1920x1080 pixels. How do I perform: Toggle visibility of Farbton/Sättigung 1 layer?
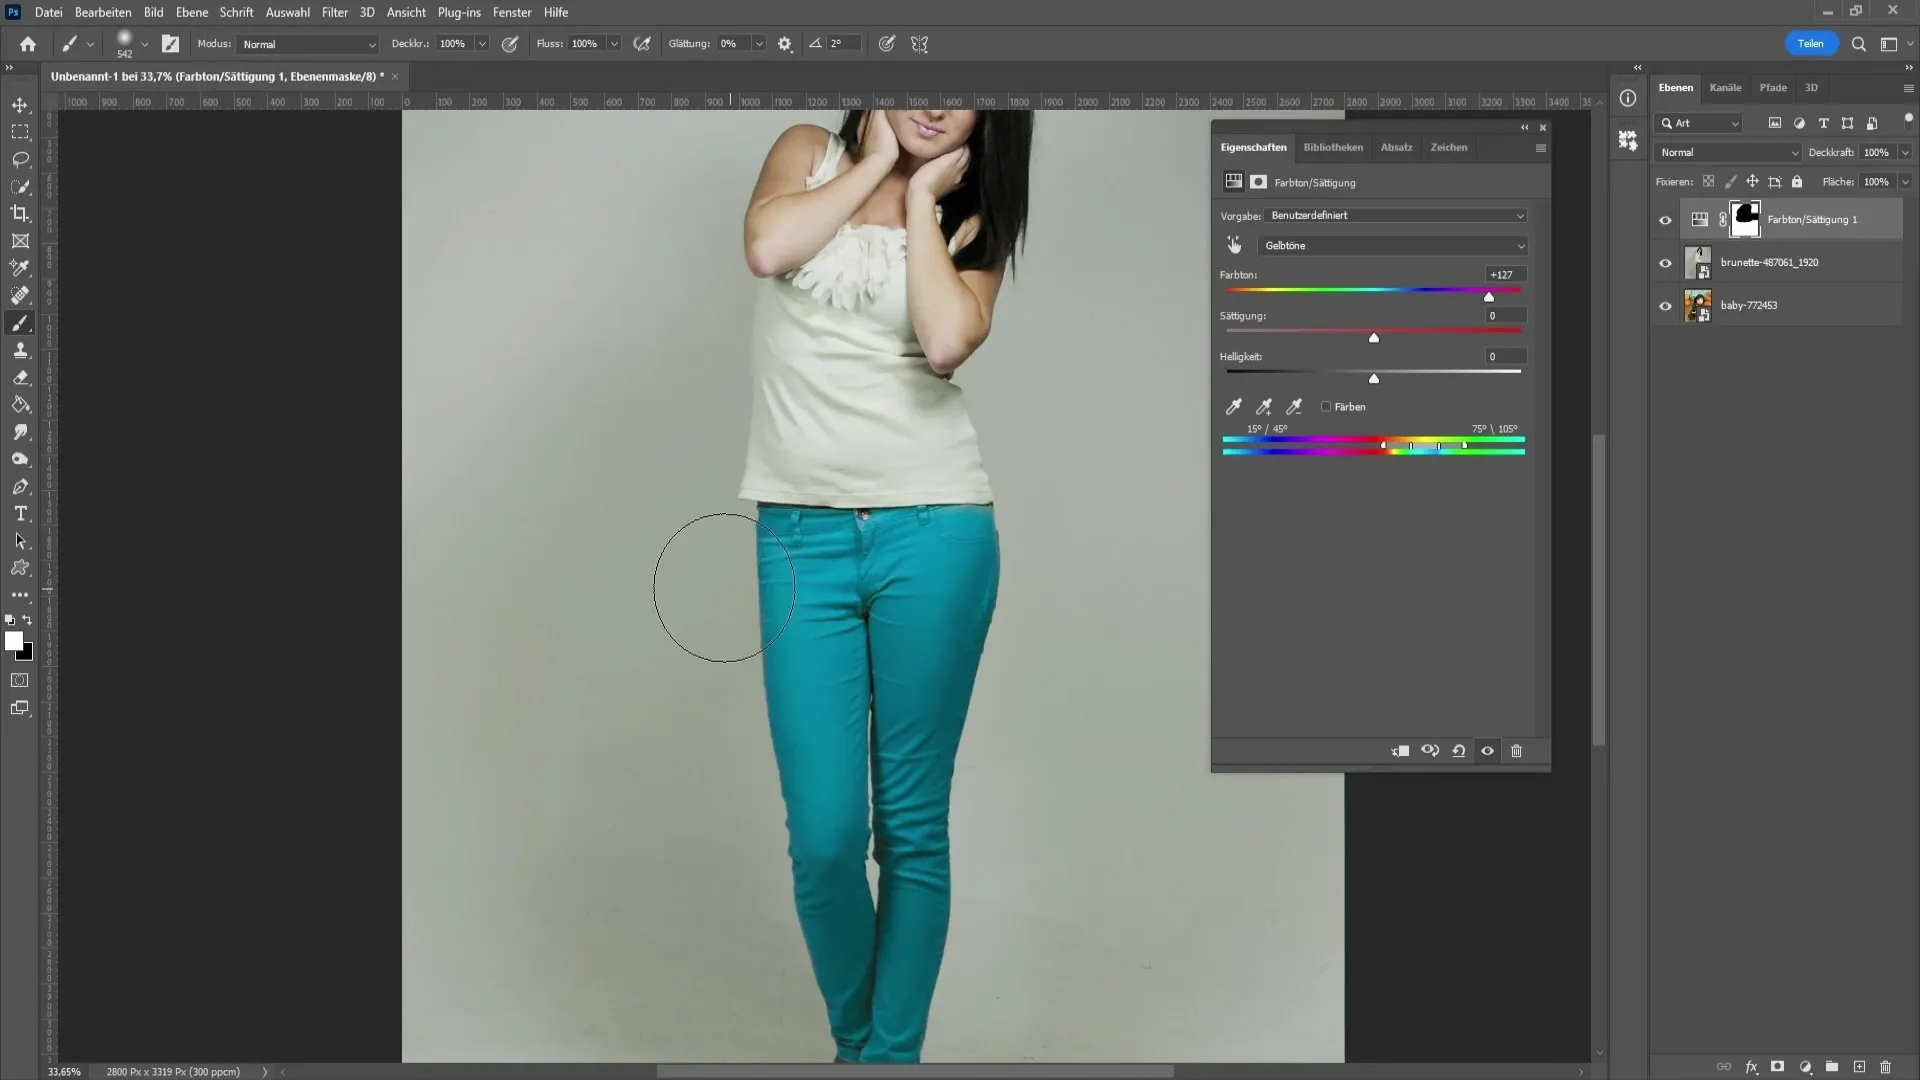point(1665,218)
